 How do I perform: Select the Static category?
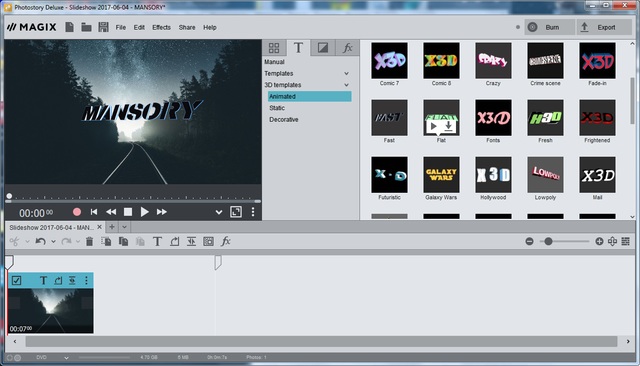click(x=277, y=108)
